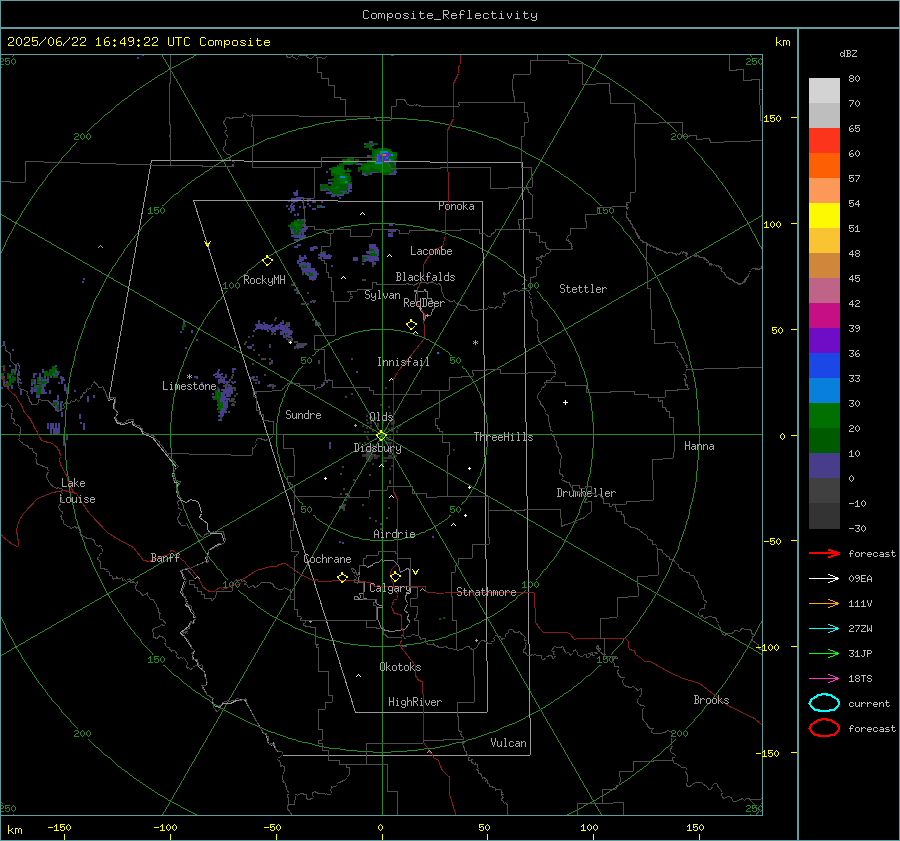The width and height of the screenshot is (900, 841).
Task: Click the Airdrie label
Action: tap(394, 534)
